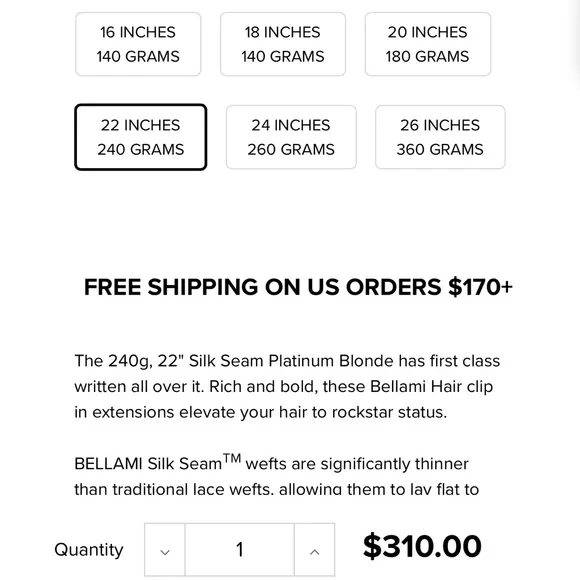Click the '360 GRAMS' text under 26 Inches
This screenshot has height=580, width=580.
coord(440,149)
